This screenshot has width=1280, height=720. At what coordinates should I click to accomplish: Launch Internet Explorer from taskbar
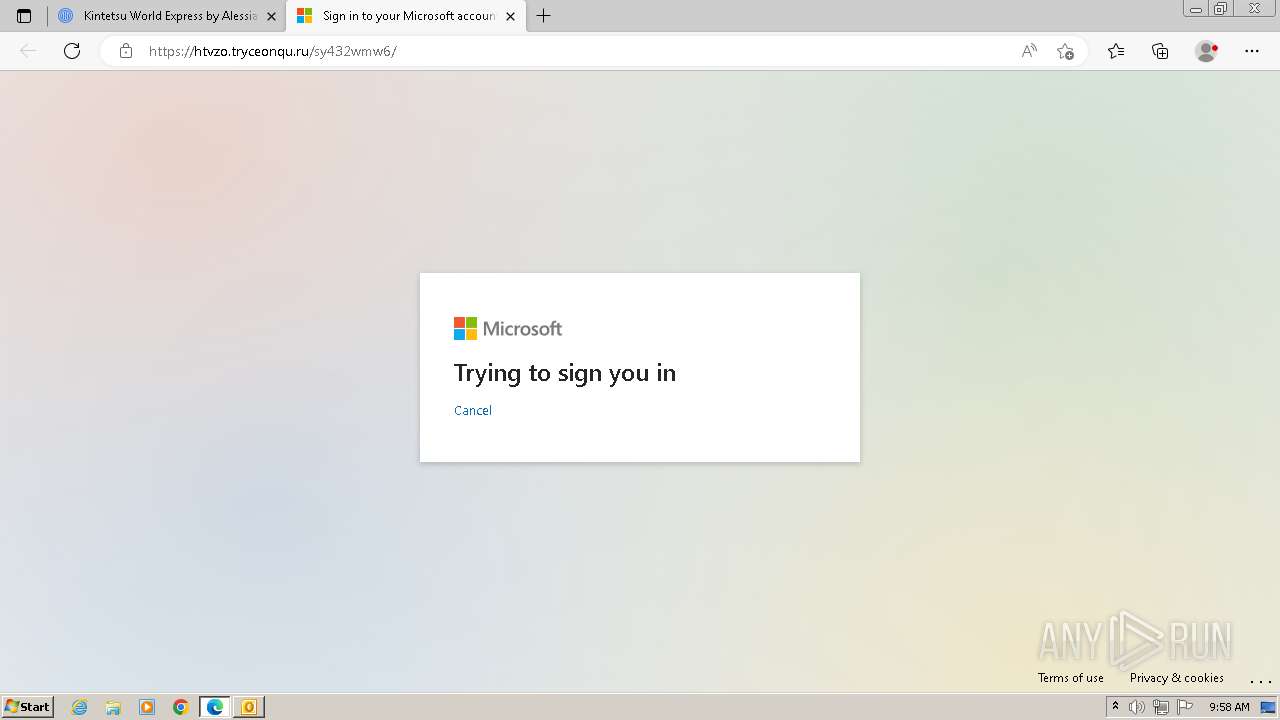[x=79, y=707]
